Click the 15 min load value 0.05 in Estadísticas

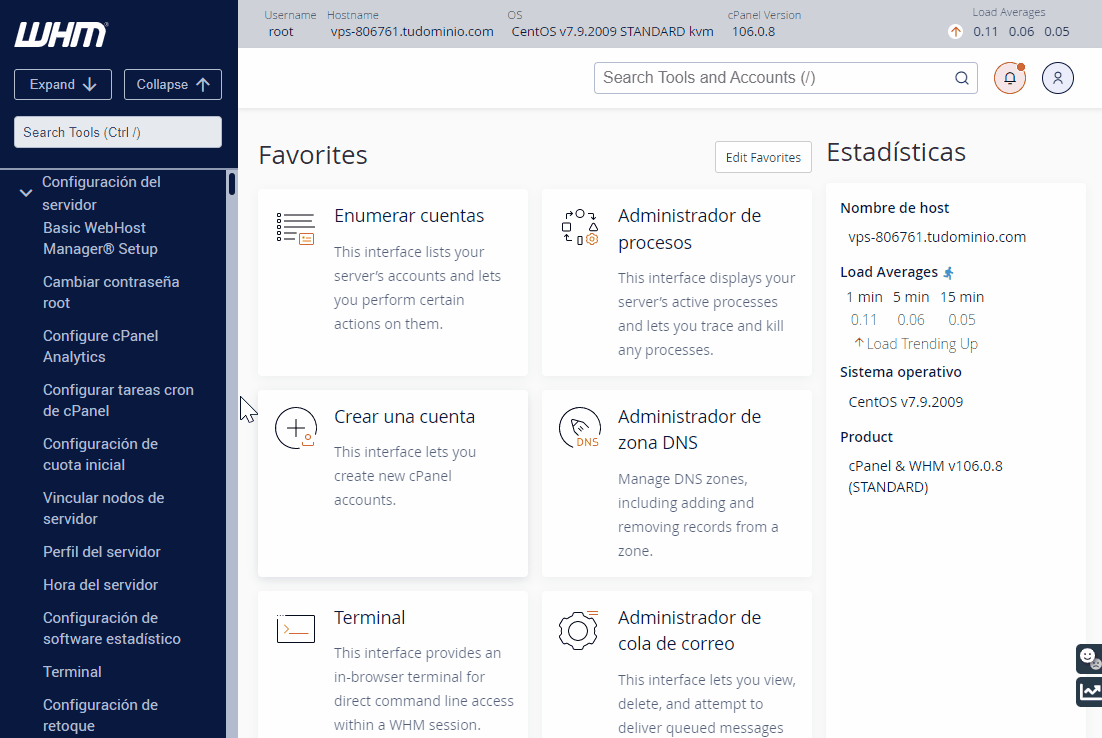pos(961,320)
